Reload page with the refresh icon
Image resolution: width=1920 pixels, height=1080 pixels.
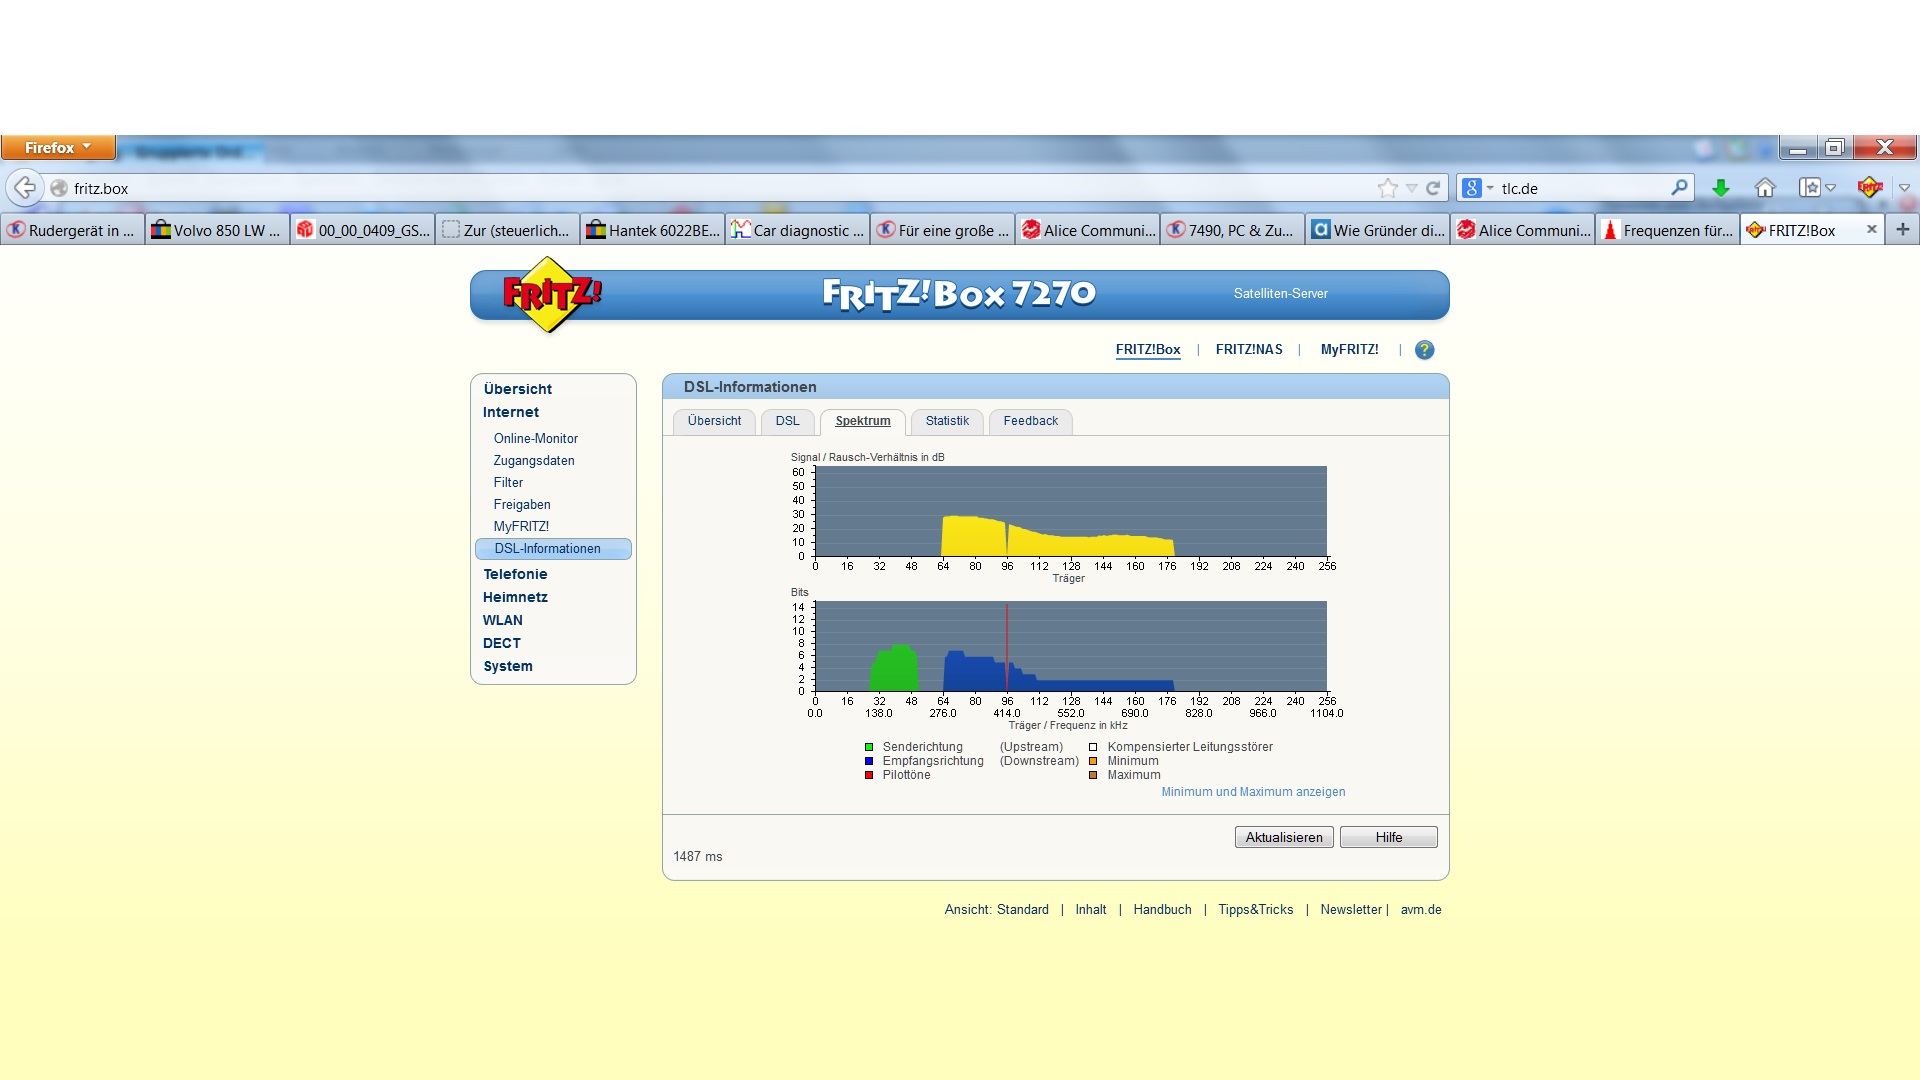(1433, 188)
